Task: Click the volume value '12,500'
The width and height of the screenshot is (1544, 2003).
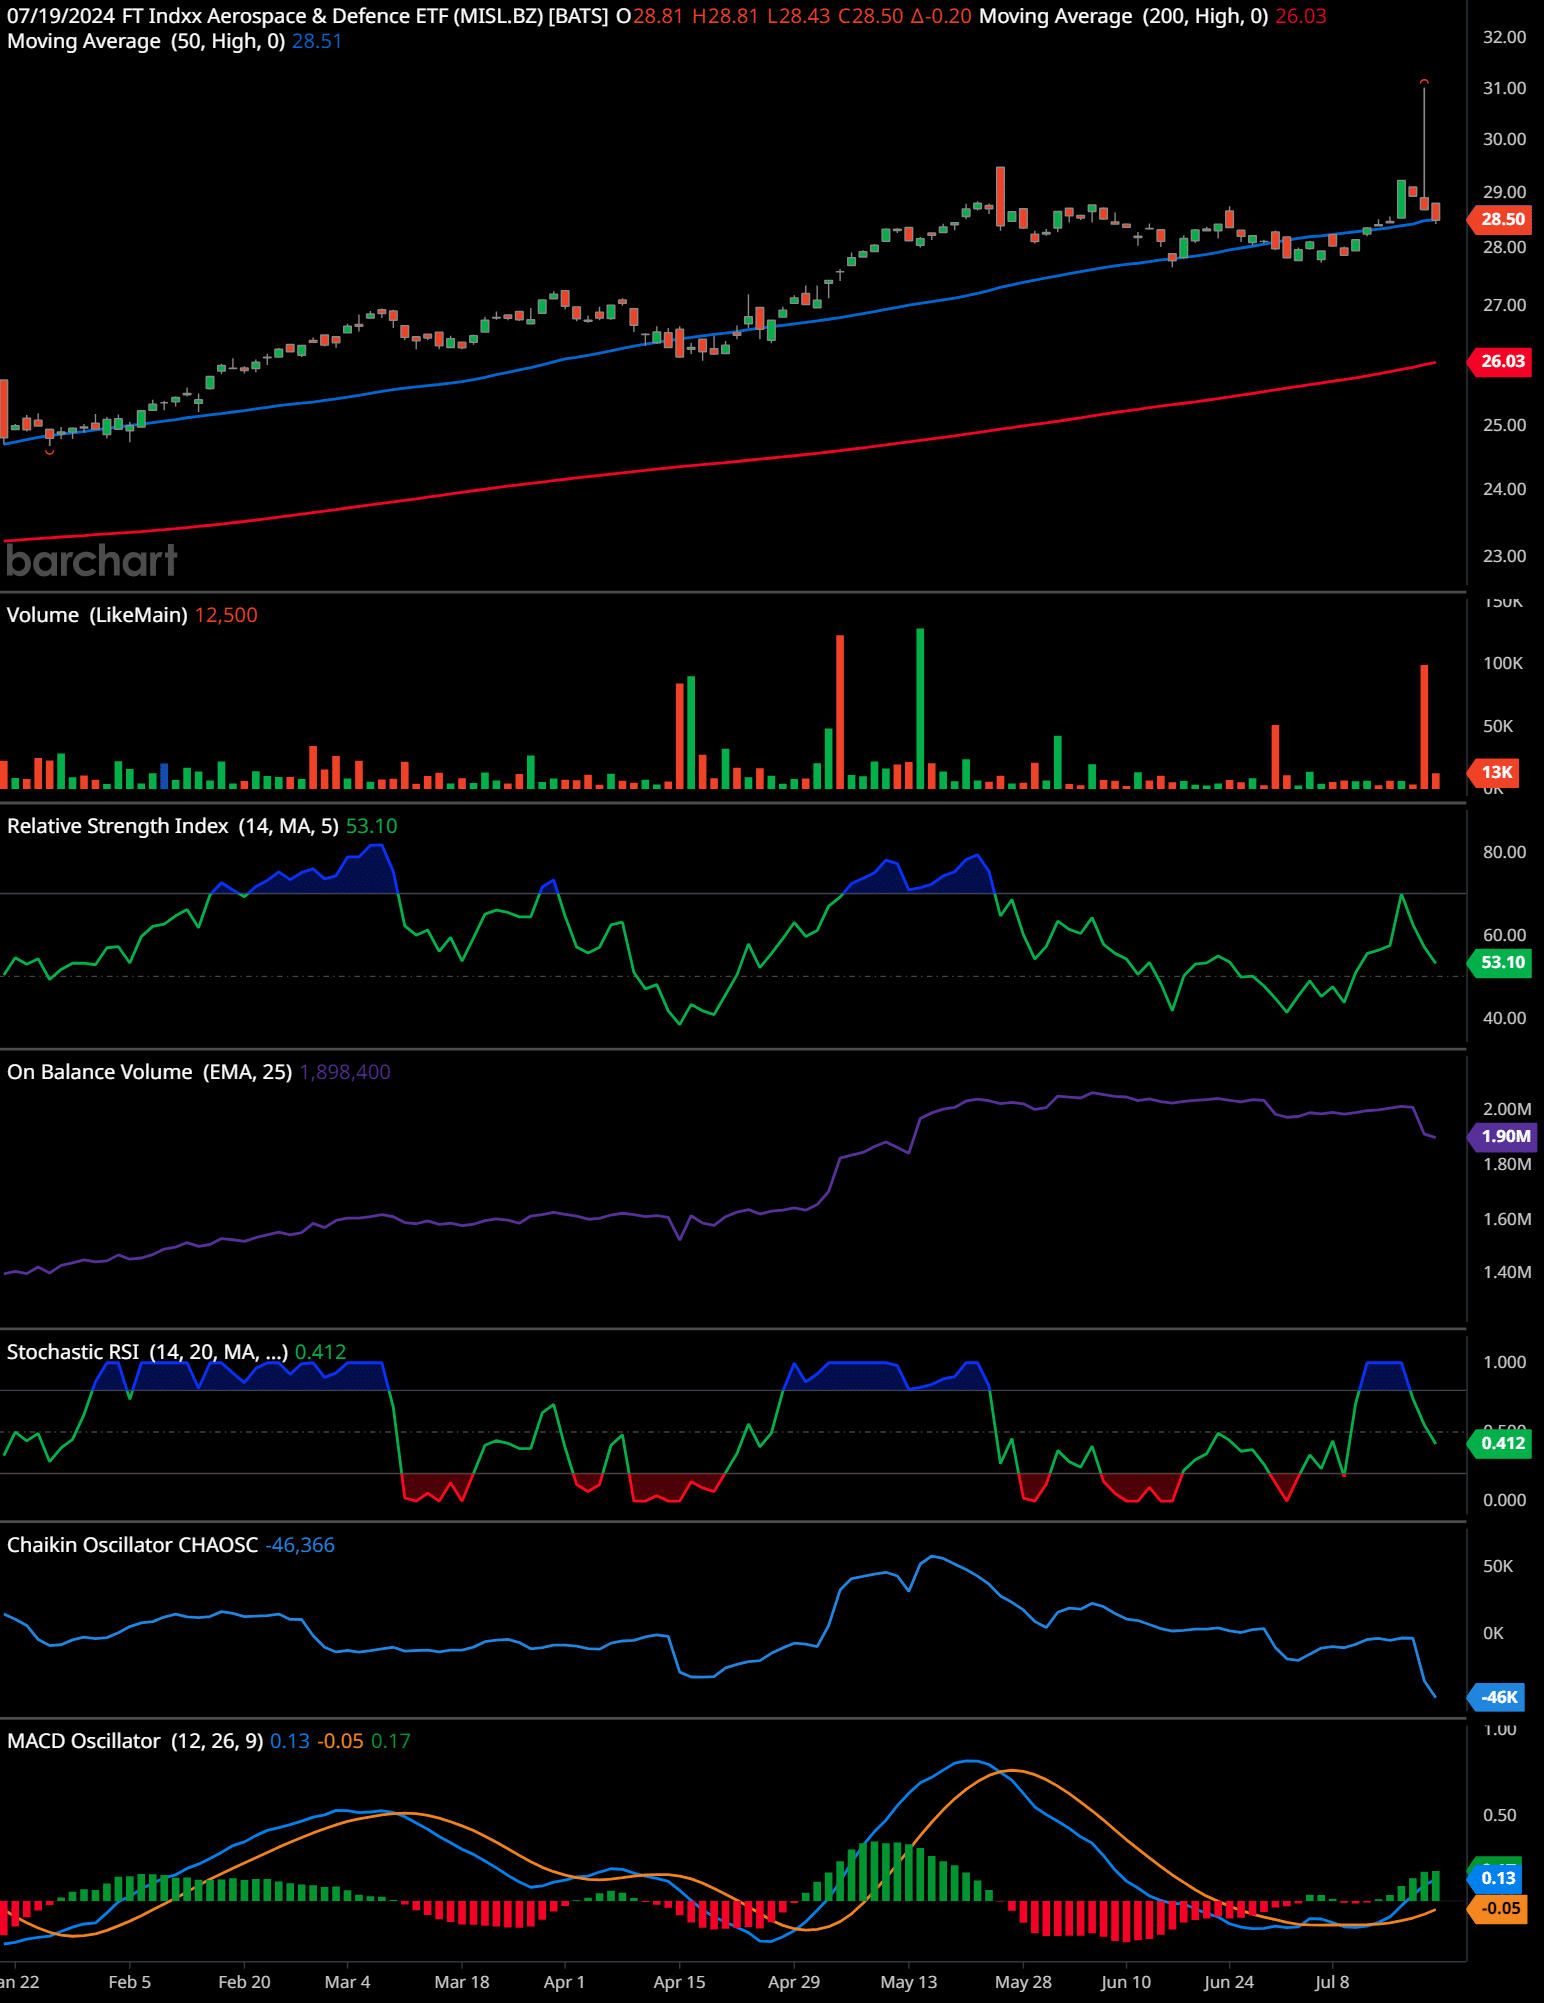Action: 226,615
